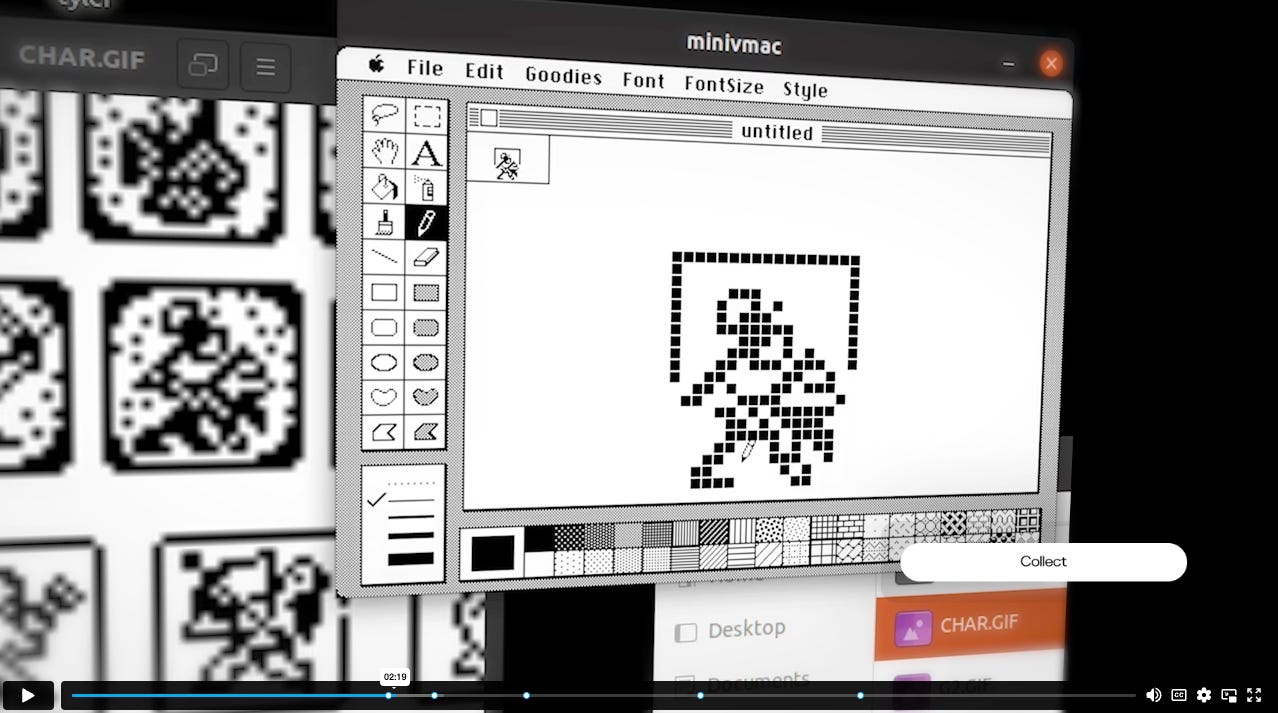This screenshot has width=1278, height=713.
Task: Open the Edit menu
Action: [484, 71]
